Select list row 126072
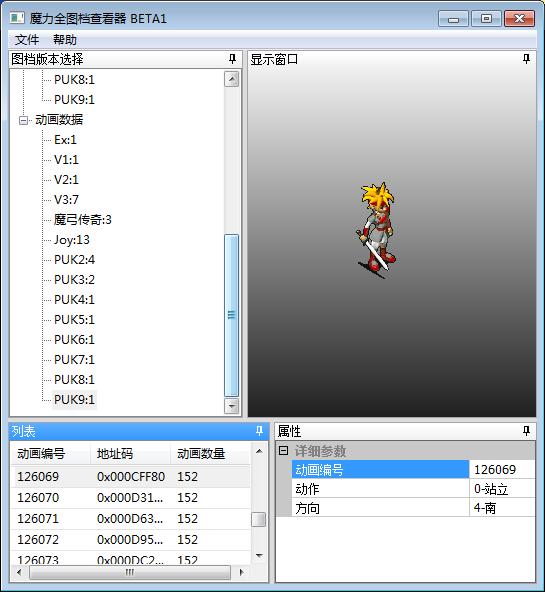Viewport: 545px width, 592px height. (131, 540)
